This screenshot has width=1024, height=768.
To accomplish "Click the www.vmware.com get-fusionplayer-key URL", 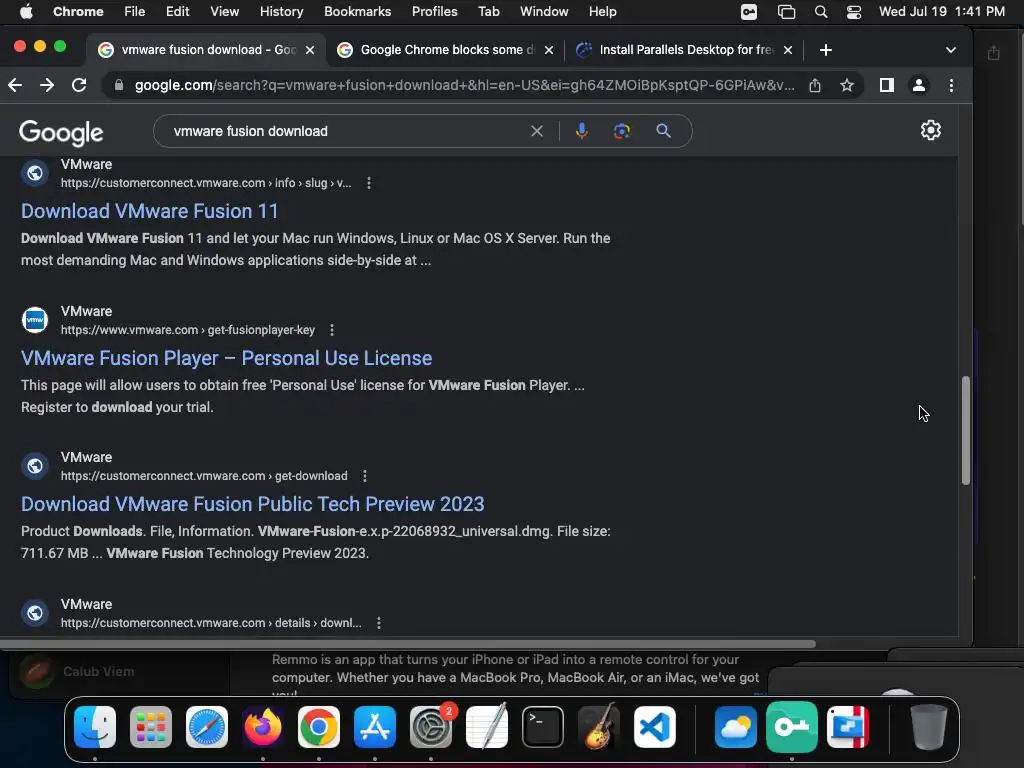I will pyautogui.click(x=188, y=330).
